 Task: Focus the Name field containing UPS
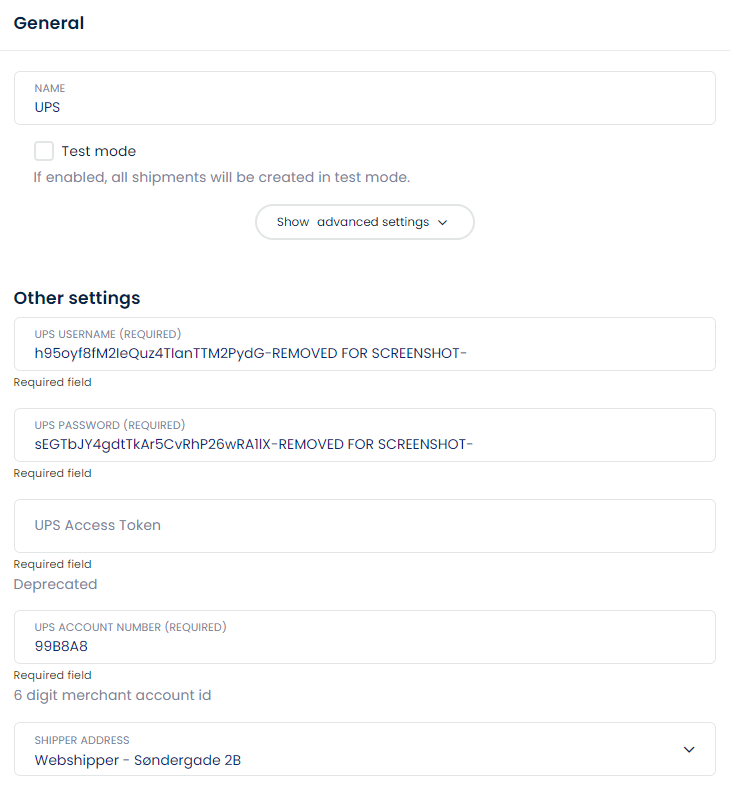[365, 98]
